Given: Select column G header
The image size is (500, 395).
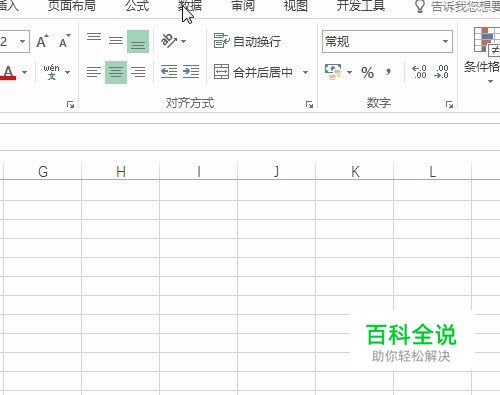Looking at the screenshot, I should point(43,172).
